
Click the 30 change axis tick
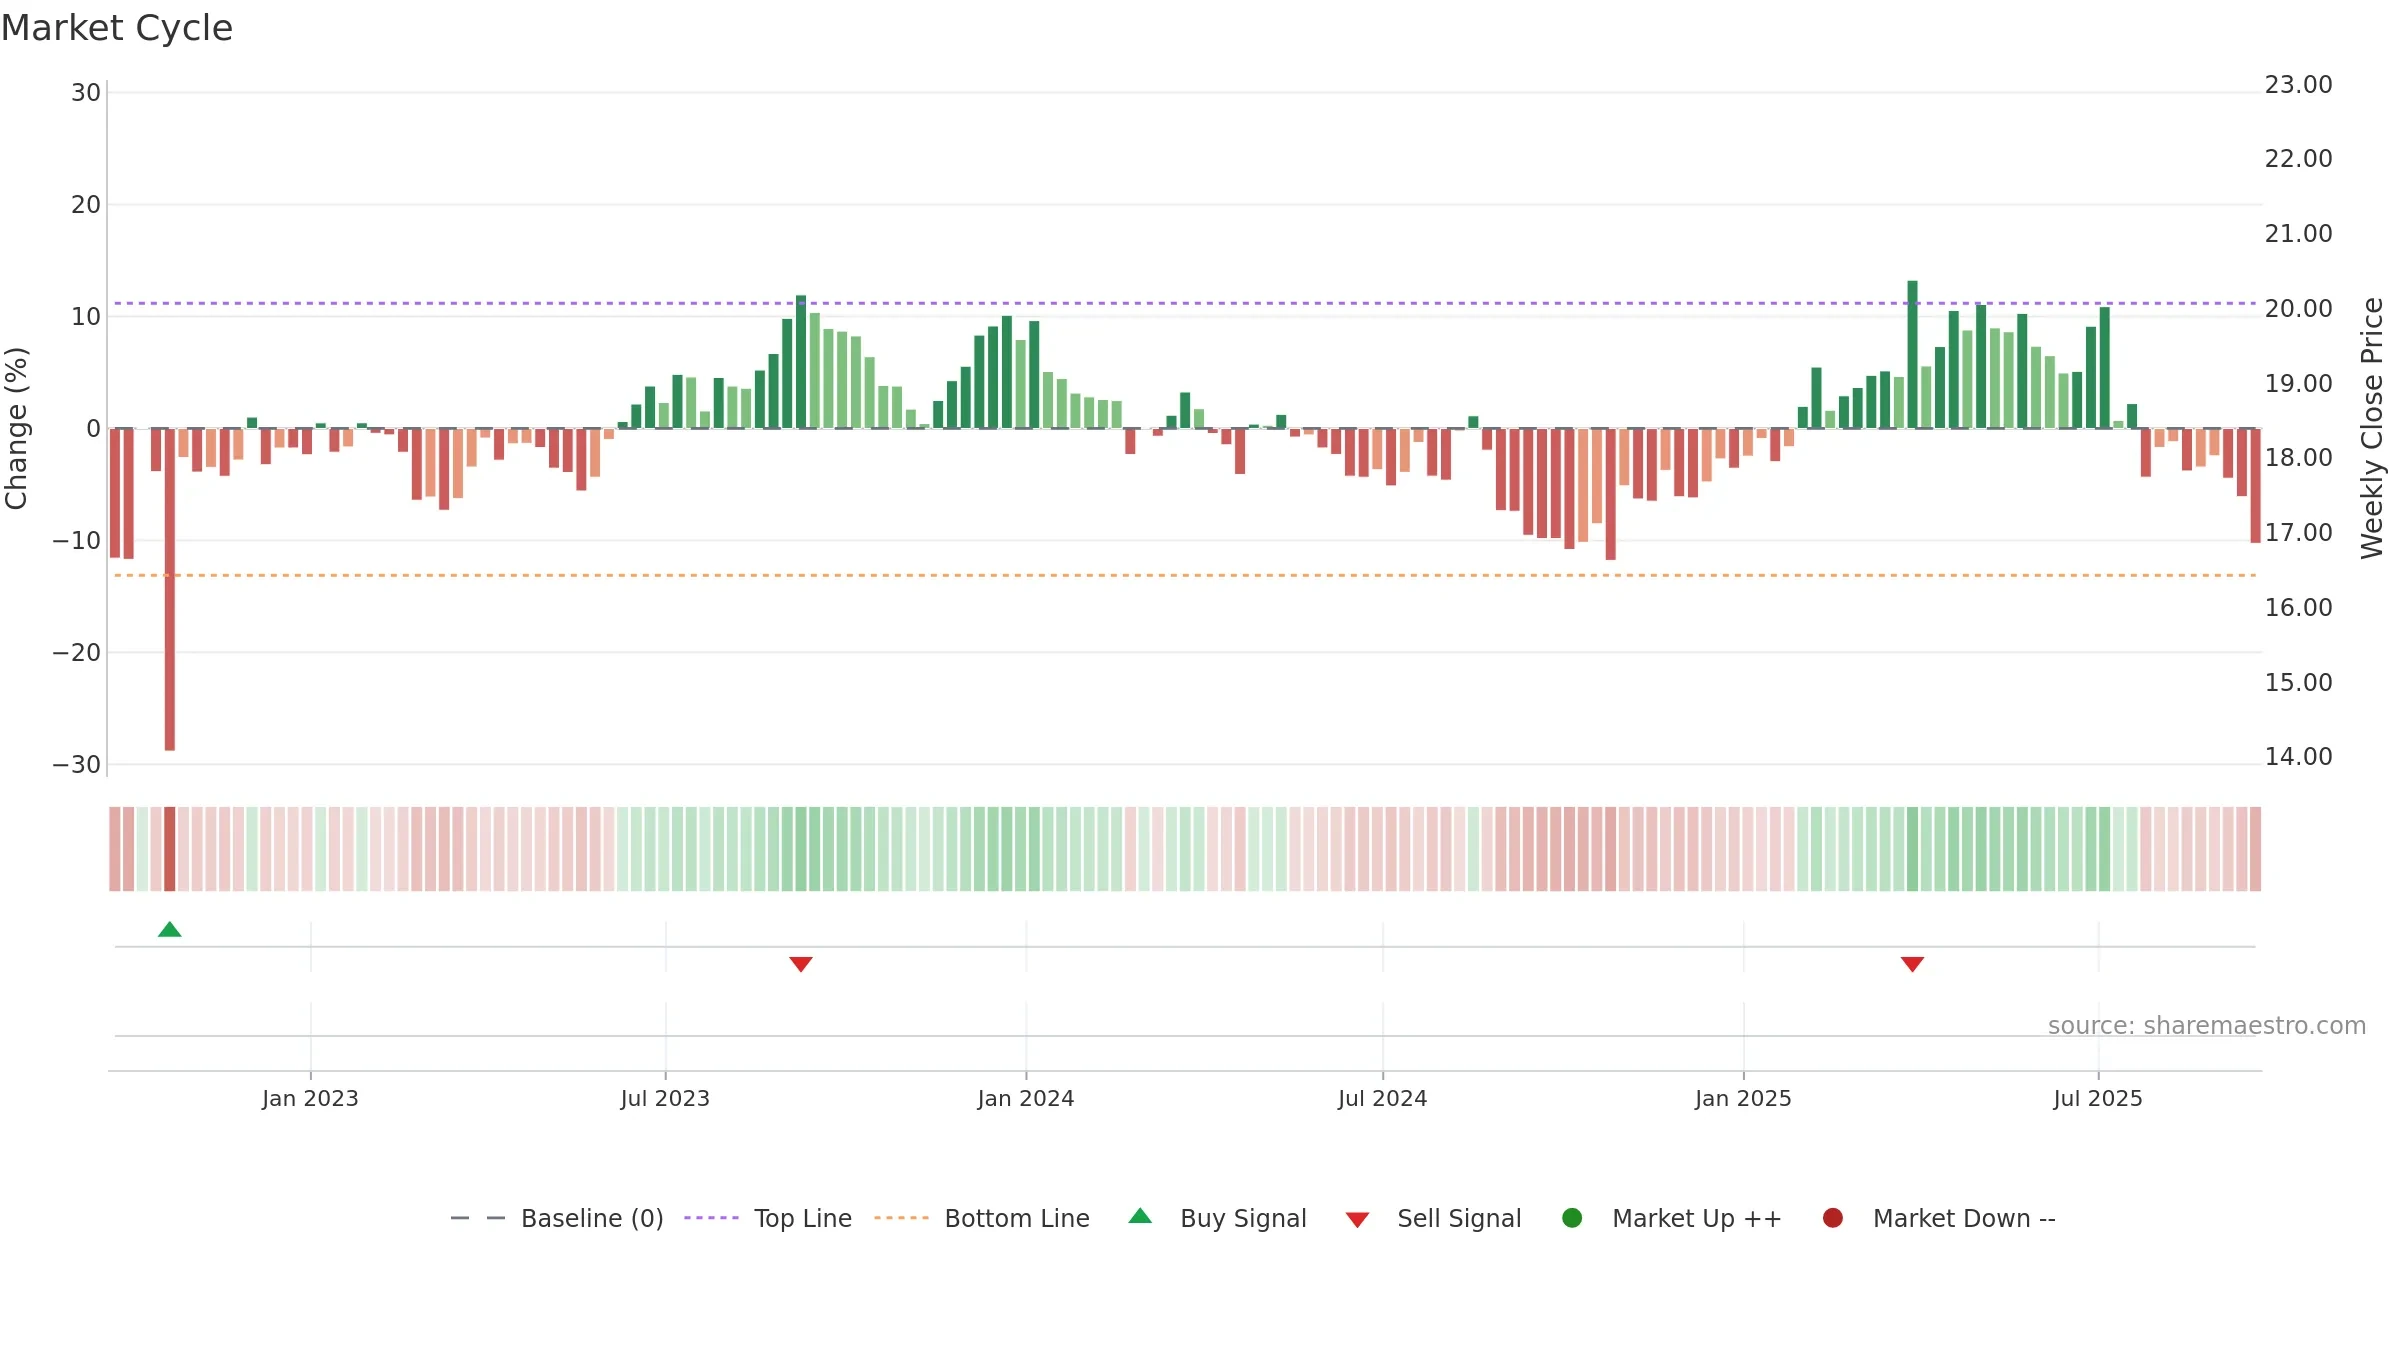coord(86,93)
